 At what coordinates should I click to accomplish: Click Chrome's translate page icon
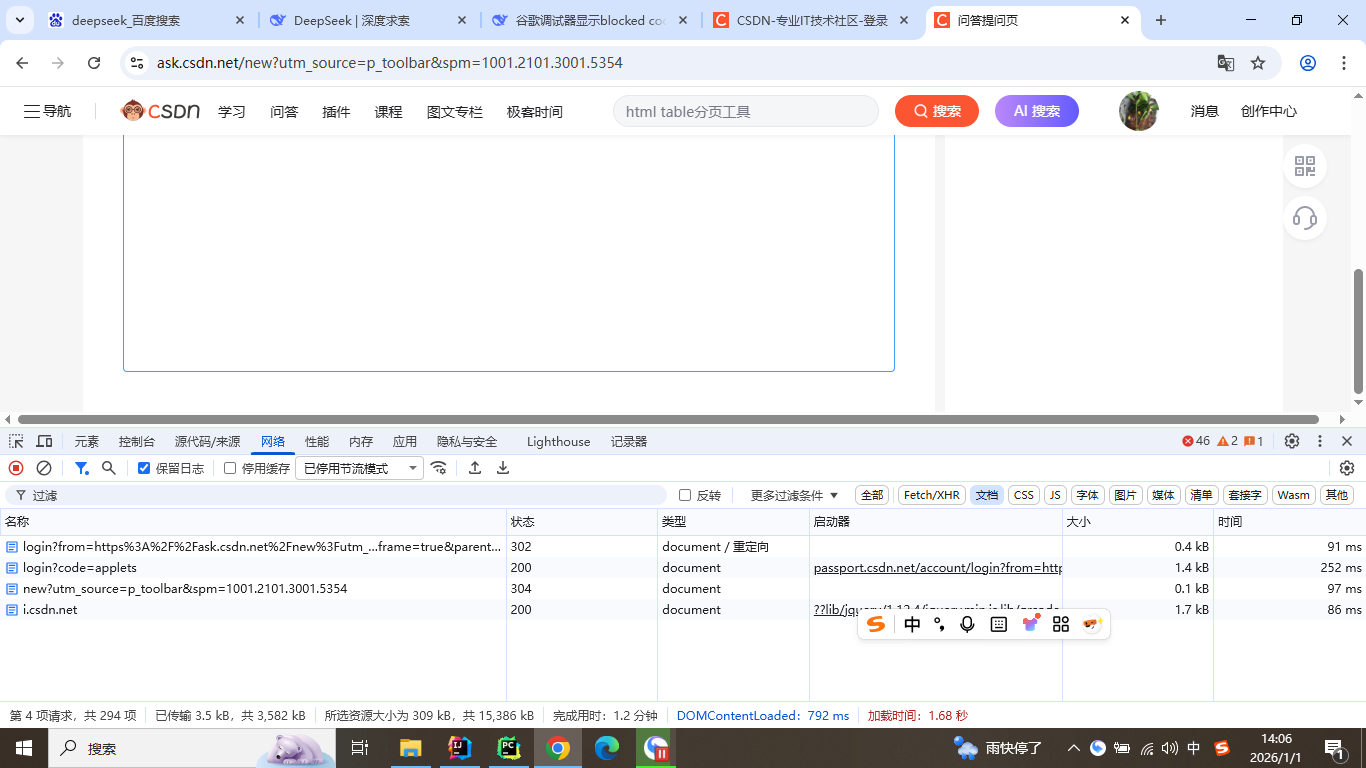1225,63
